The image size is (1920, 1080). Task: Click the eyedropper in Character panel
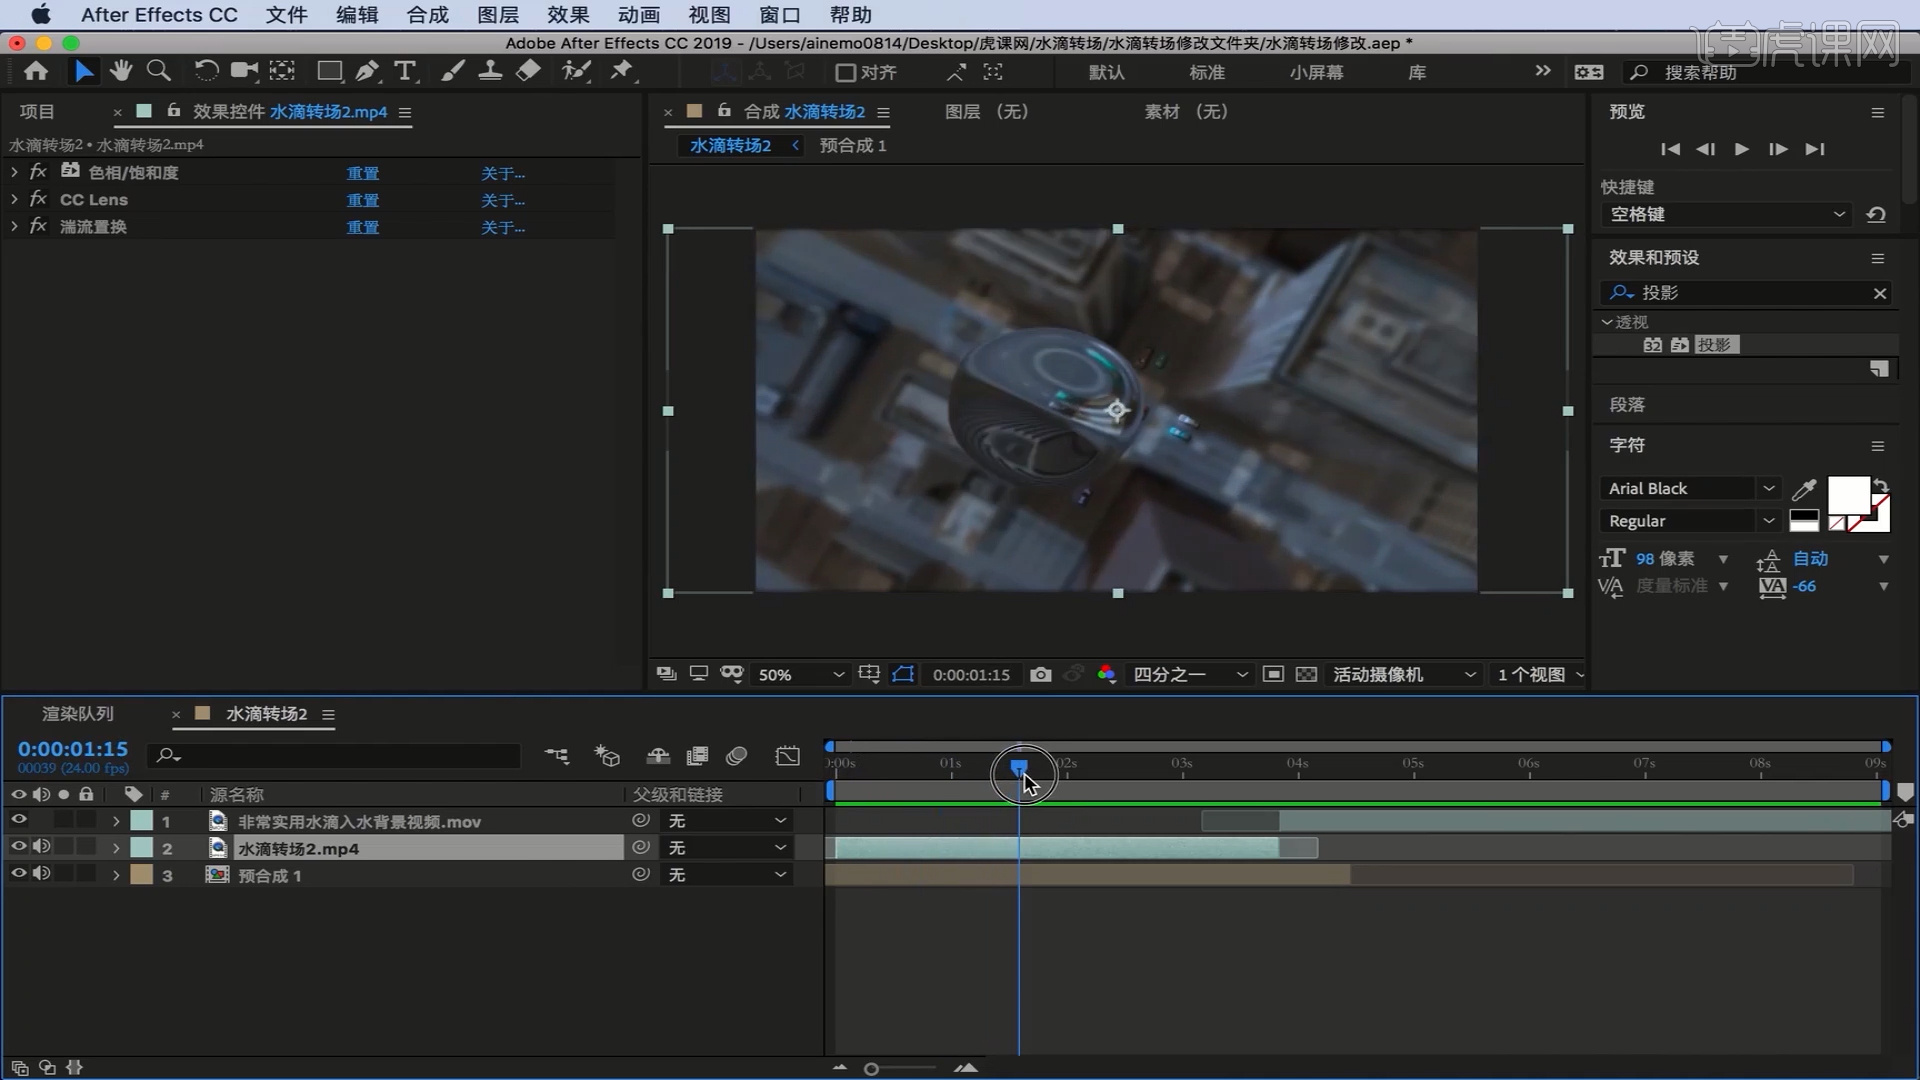(x=1804, y=489)
